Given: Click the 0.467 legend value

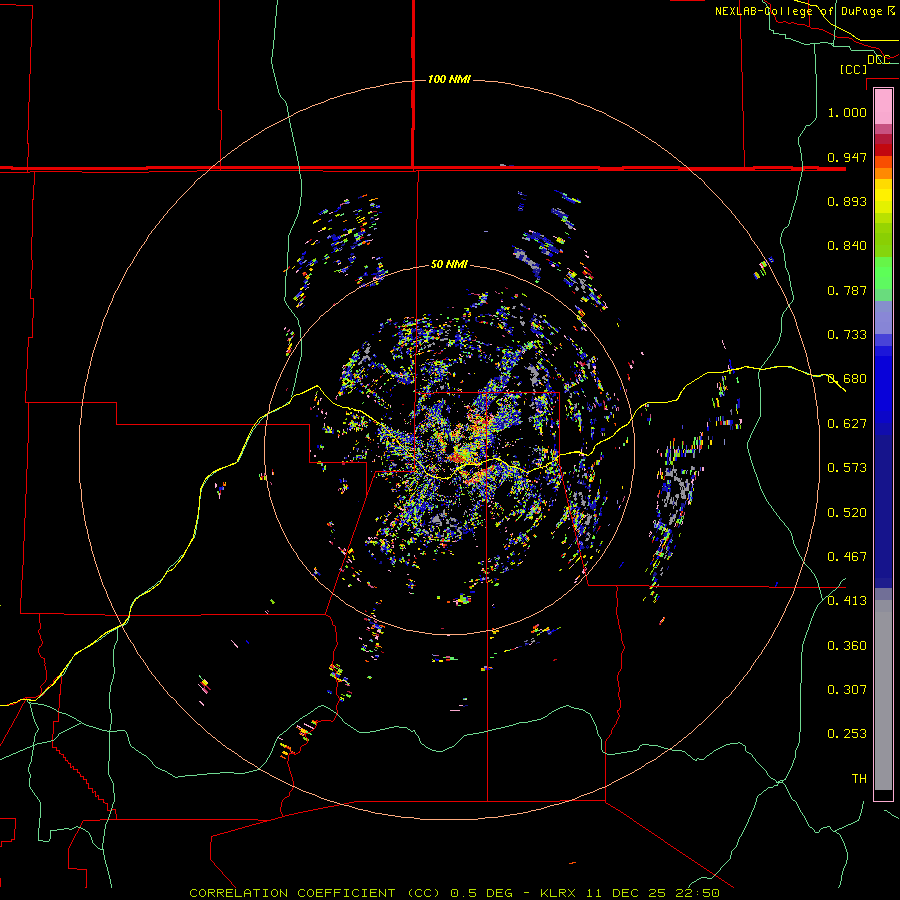Looking at the screenshot, I should point(847,557).
